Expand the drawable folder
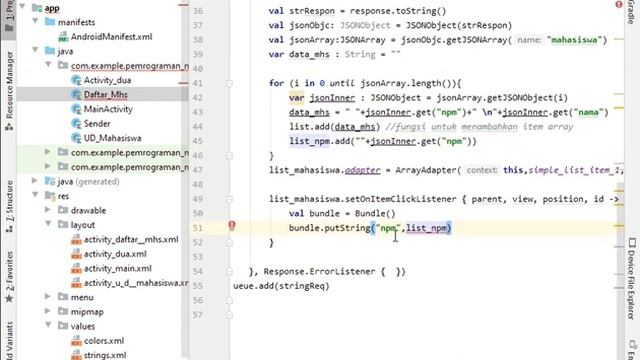 click(48, 210)
